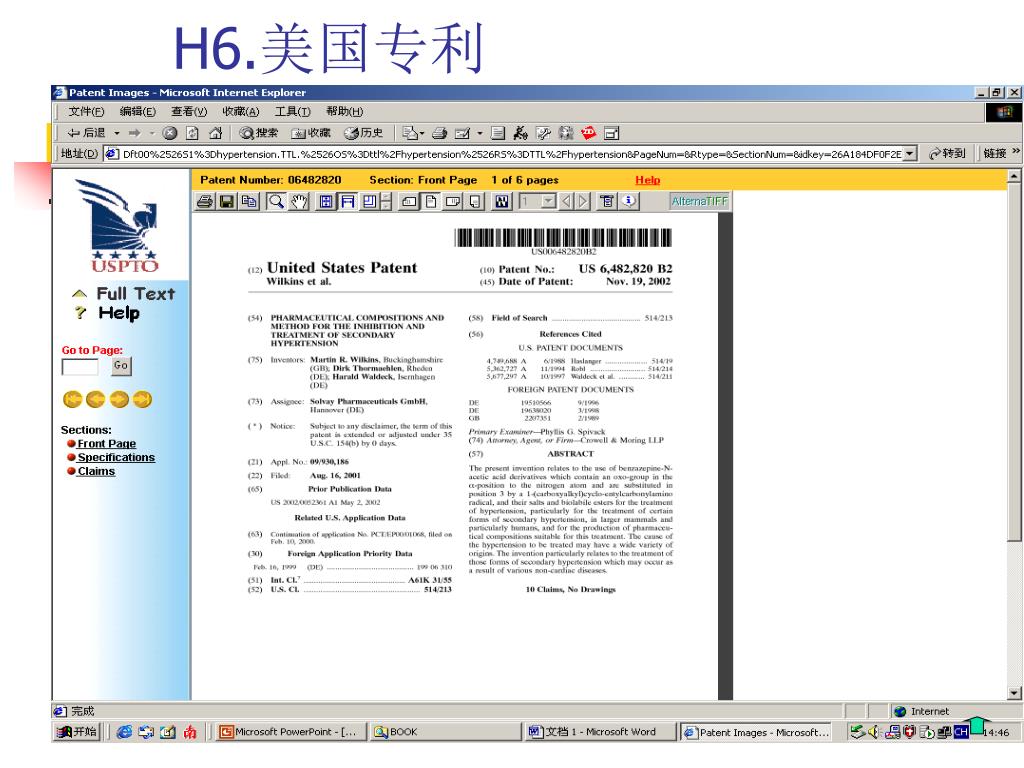Click the 开始 Start button
Screen dimensions: 1024x768
[x=77, y=732]
